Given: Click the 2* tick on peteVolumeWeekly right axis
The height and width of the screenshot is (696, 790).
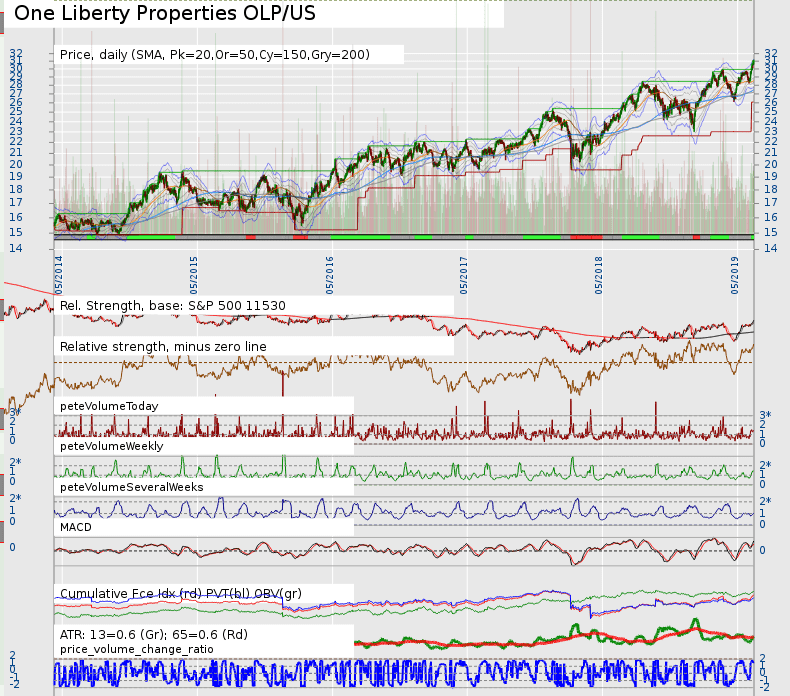Looking at the screenshot, I should coord(765,465).
